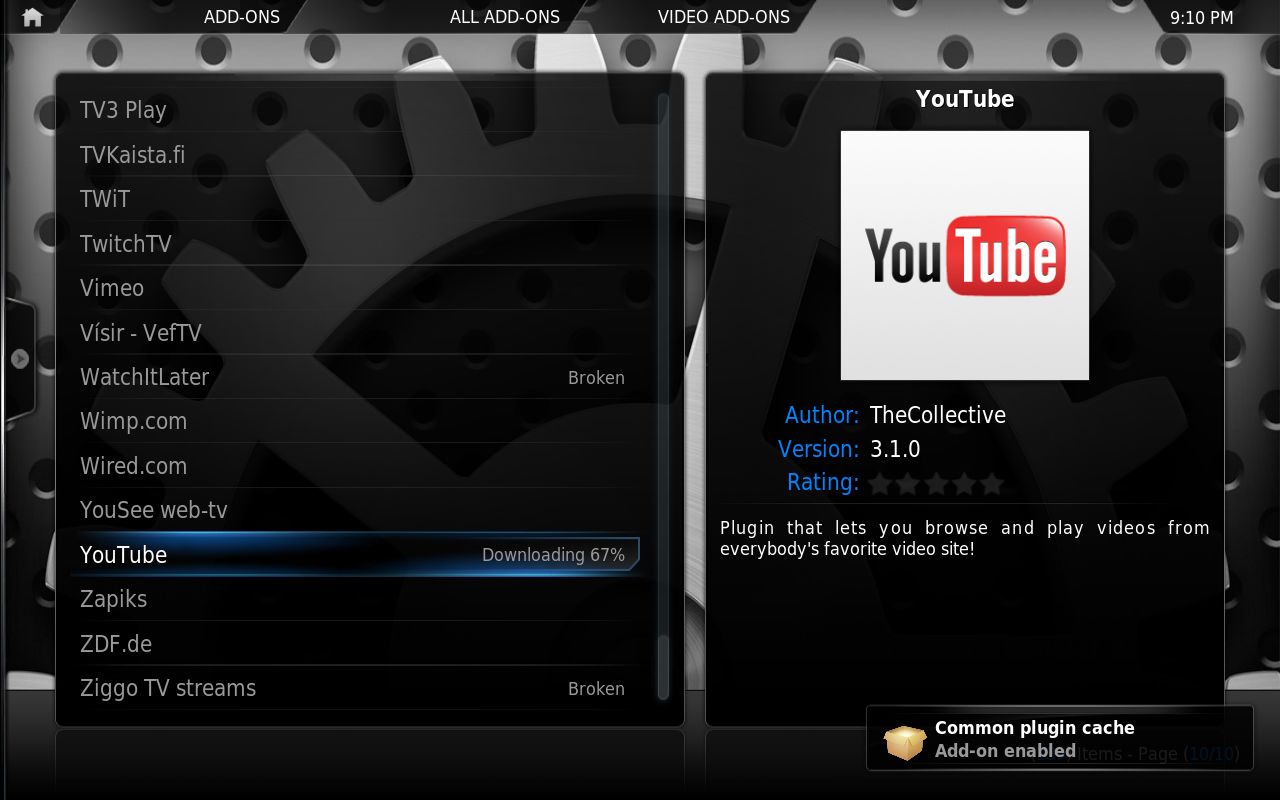Open the ALL ADD-ONS breadcrumb

505,17
